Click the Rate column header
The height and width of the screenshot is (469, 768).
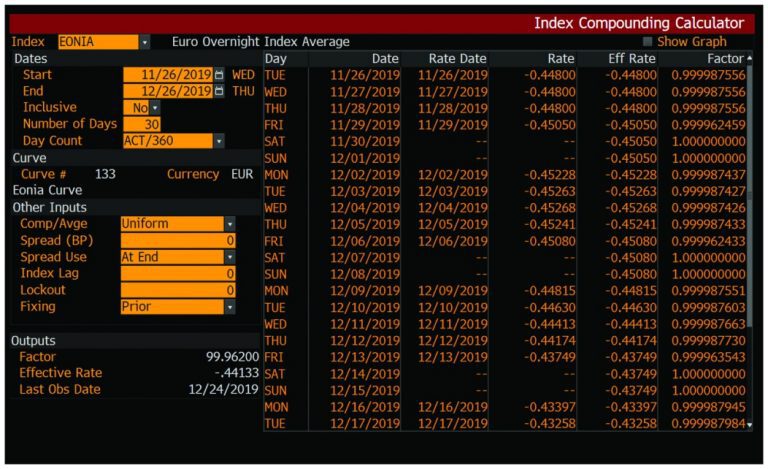[561, 59]
